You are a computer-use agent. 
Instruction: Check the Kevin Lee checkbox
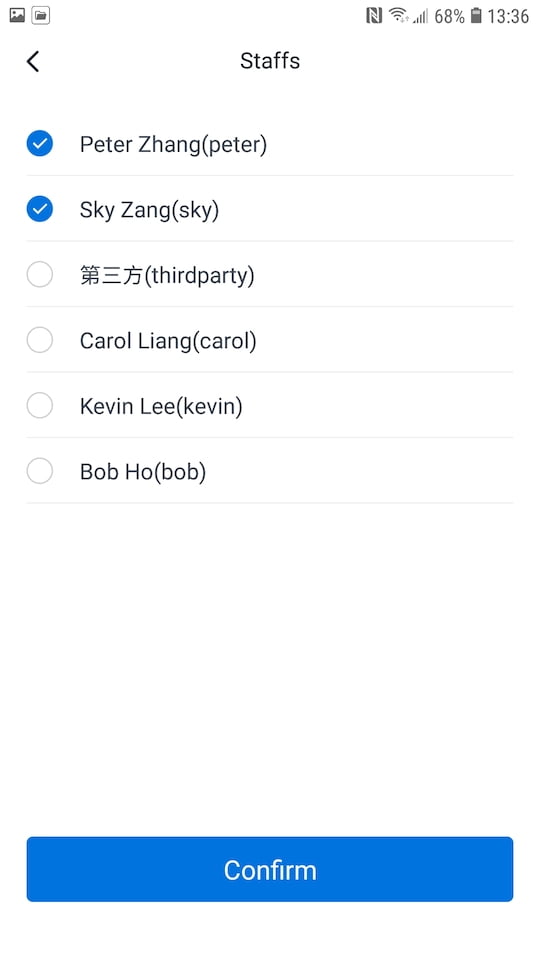[40, 406]
